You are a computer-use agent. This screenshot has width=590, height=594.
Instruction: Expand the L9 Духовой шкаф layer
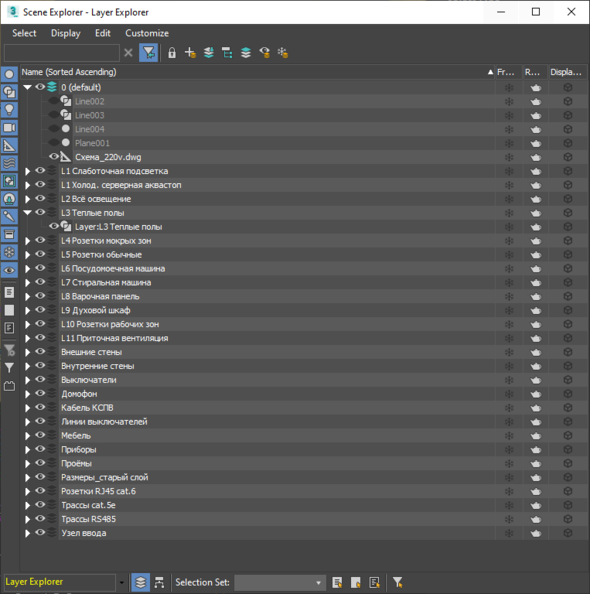(x=27, y=310)
